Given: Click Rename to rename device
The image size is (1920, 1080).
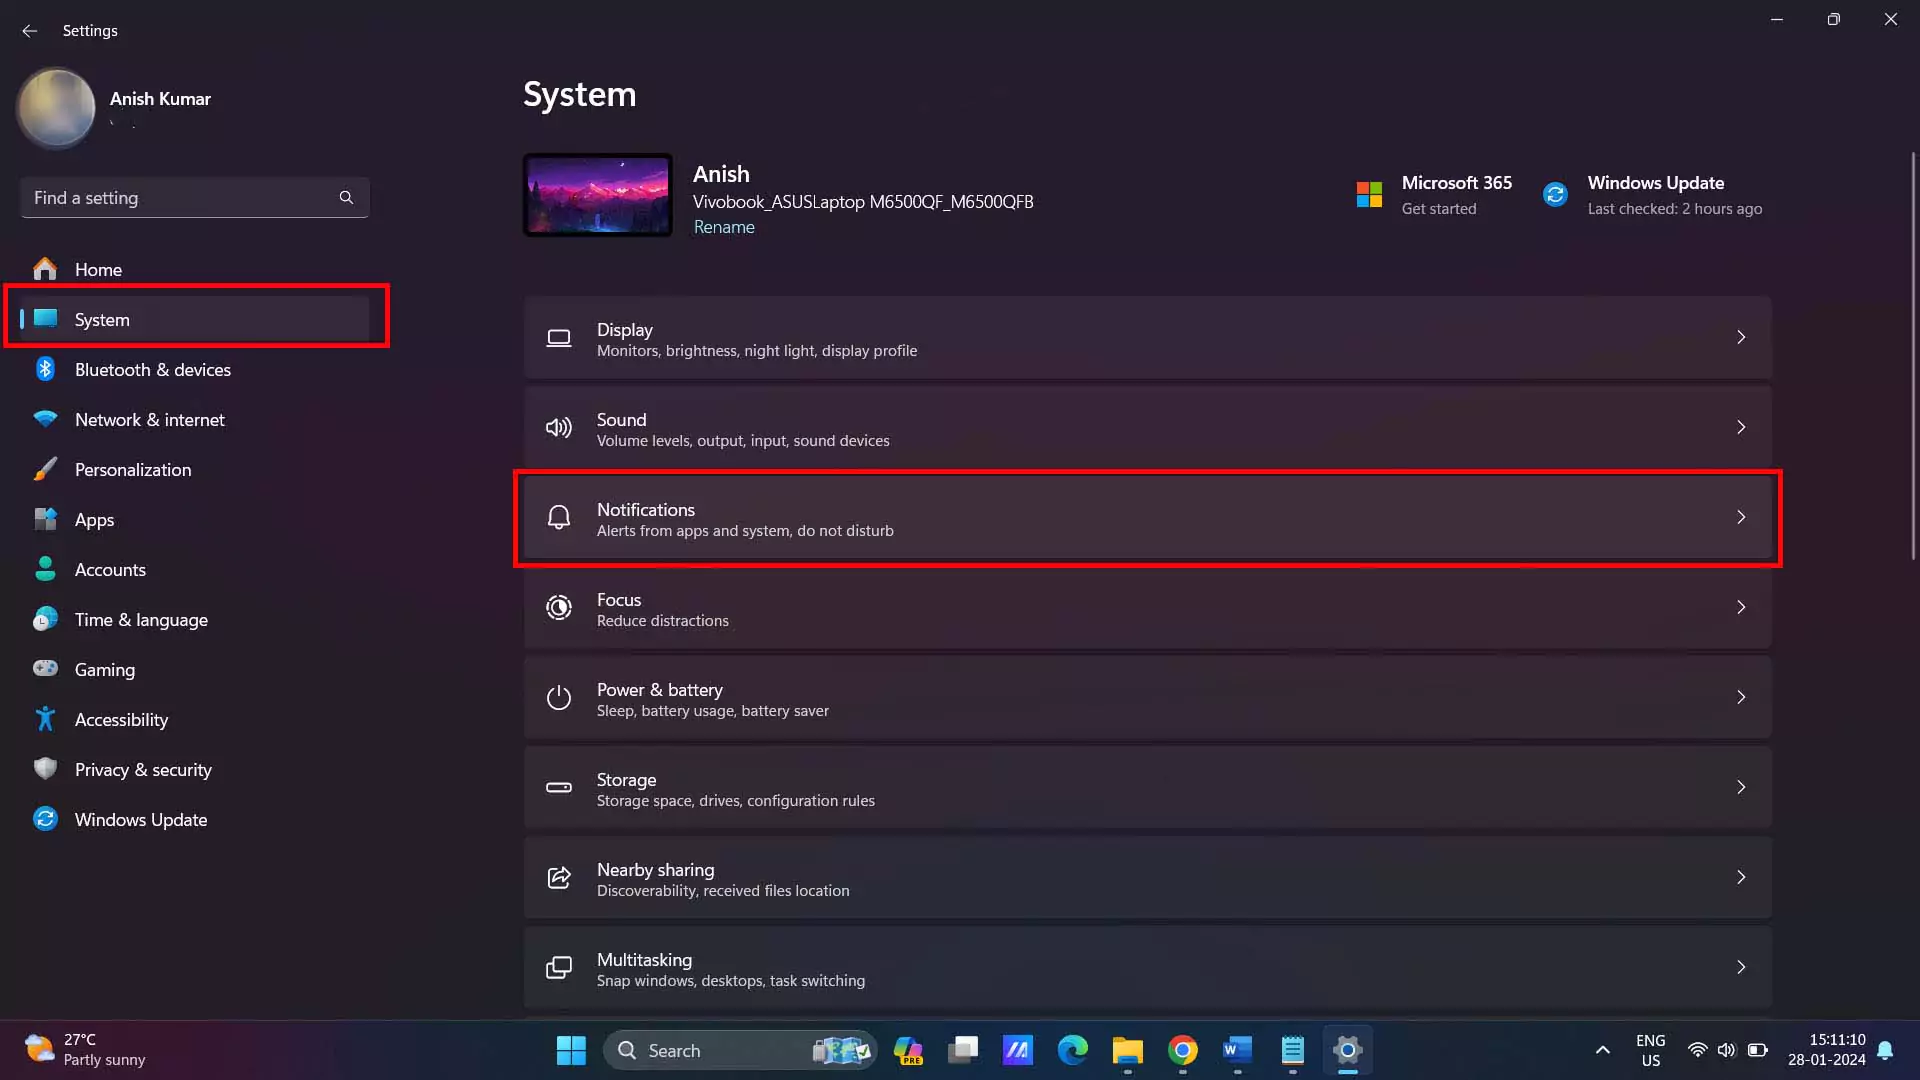Looking at the screenshot, I should tap(724, 225).
